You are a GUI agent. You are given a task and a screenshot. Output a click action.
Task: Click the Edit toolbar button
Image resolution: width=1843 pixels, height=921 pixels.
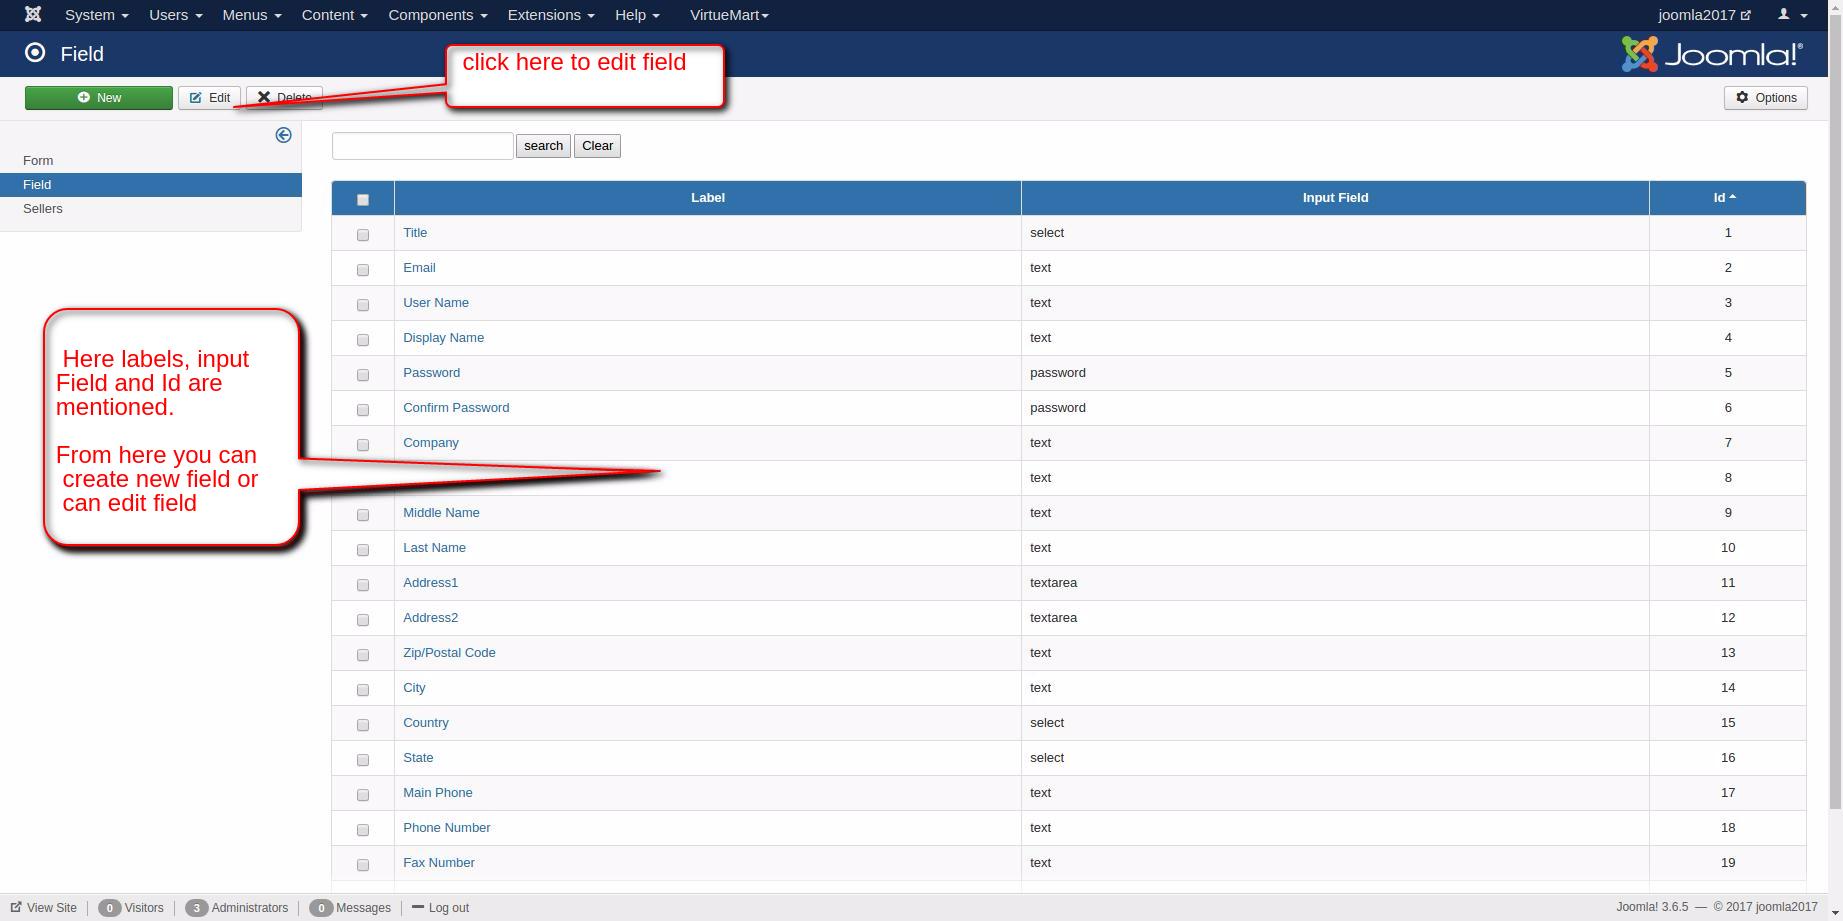point(209,98)
